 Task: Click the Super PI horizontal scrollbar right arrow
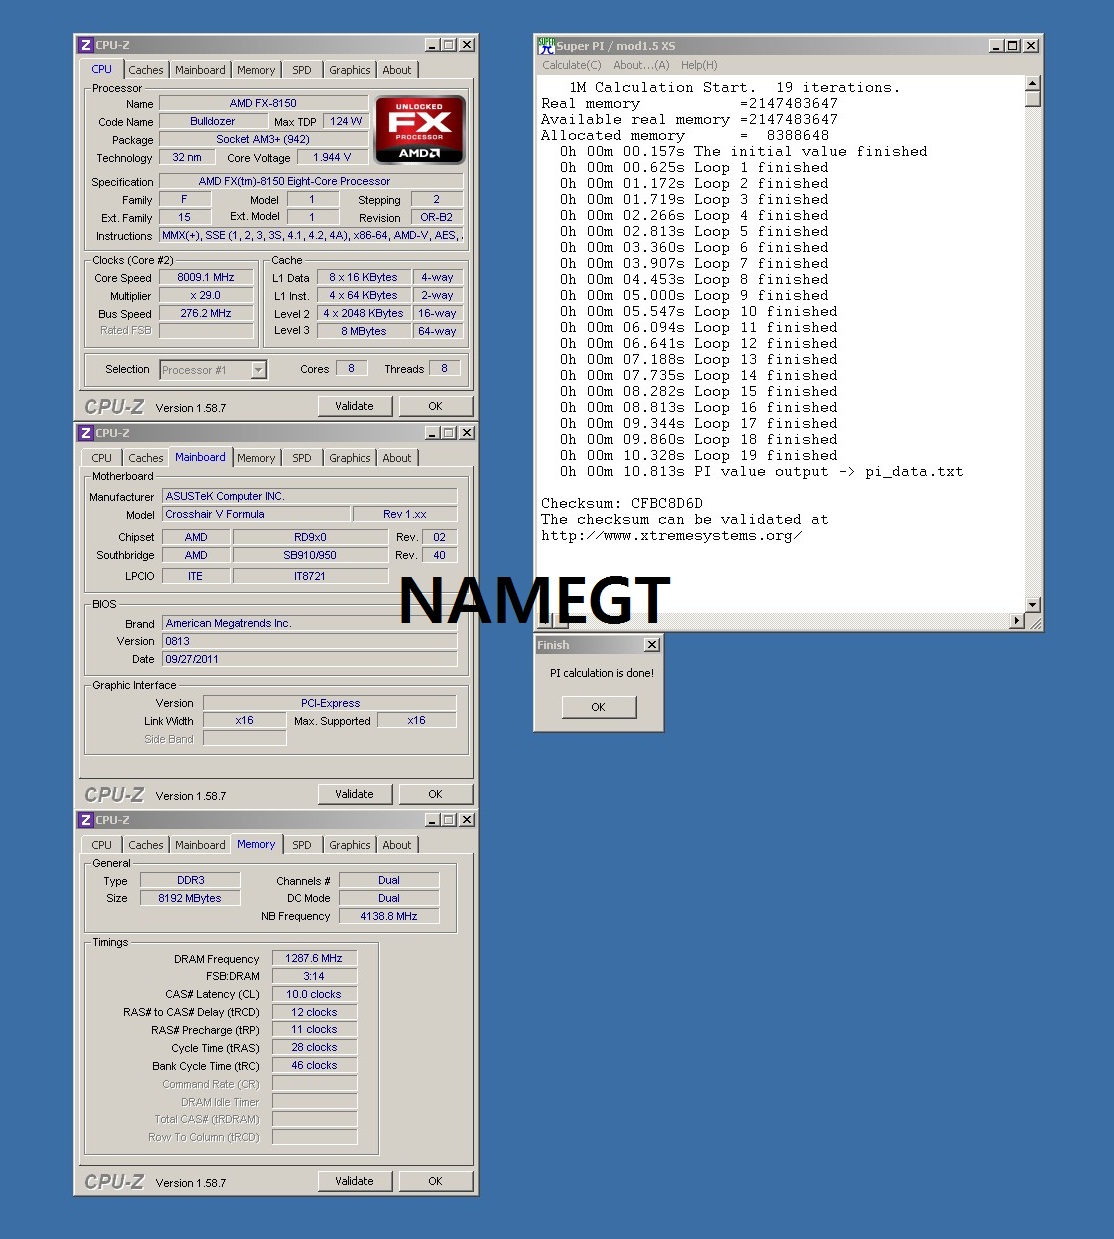click(1018, 621)
